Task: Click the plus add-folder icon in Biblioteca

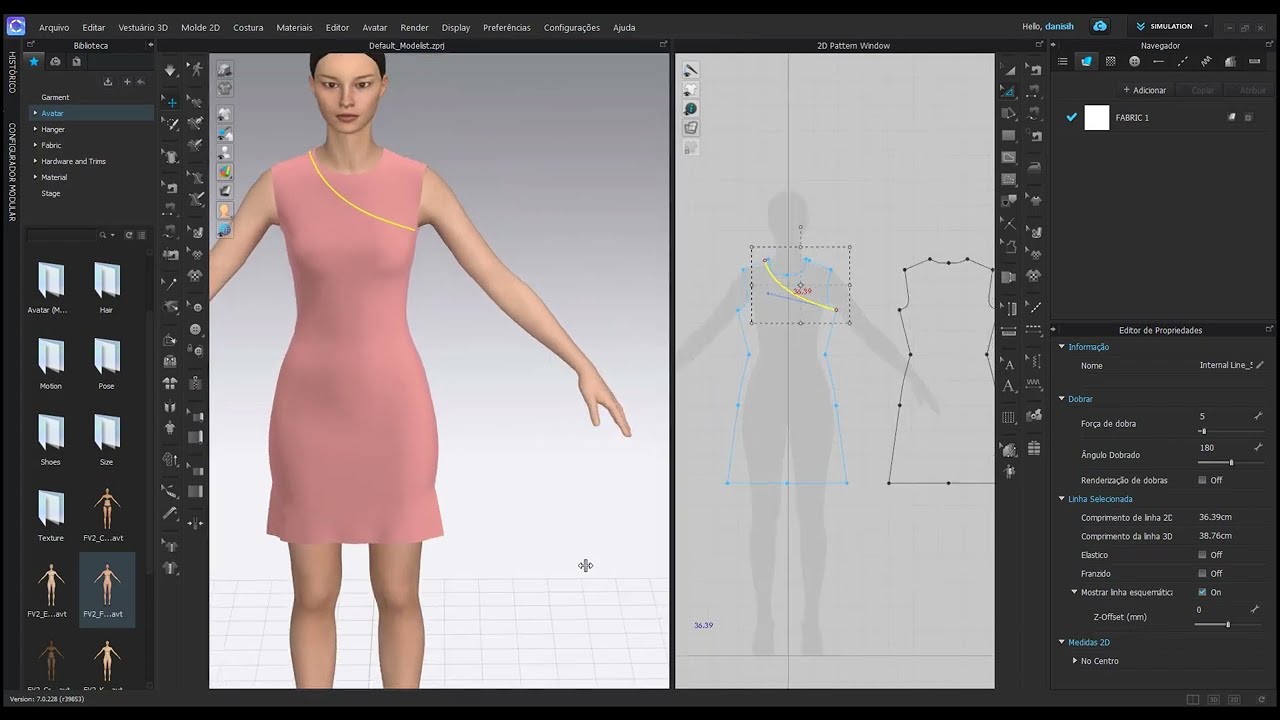Action: click(x=125, y=81)
